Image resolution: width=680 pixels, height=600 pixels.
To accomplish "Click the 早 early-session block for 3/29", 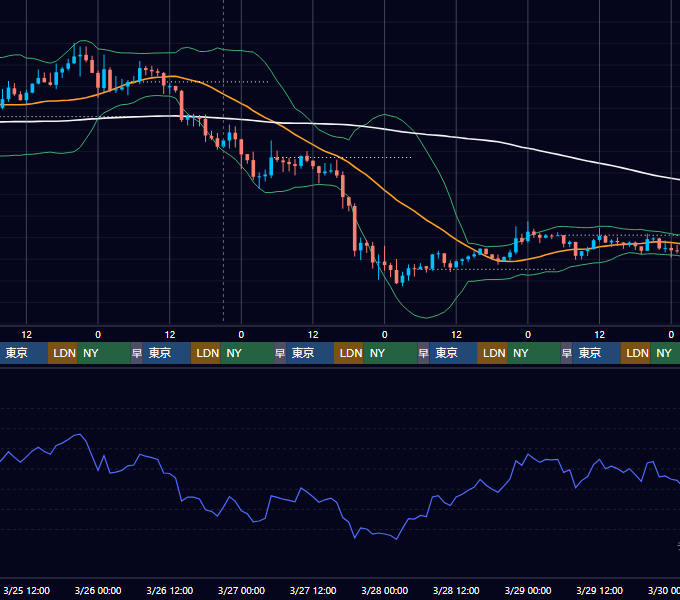I will click(567, 353).
